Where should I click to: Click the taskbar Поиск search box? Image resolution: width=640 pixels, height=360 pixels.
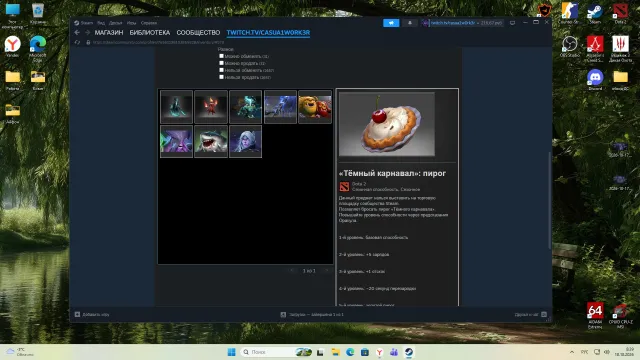coord(277,352)
